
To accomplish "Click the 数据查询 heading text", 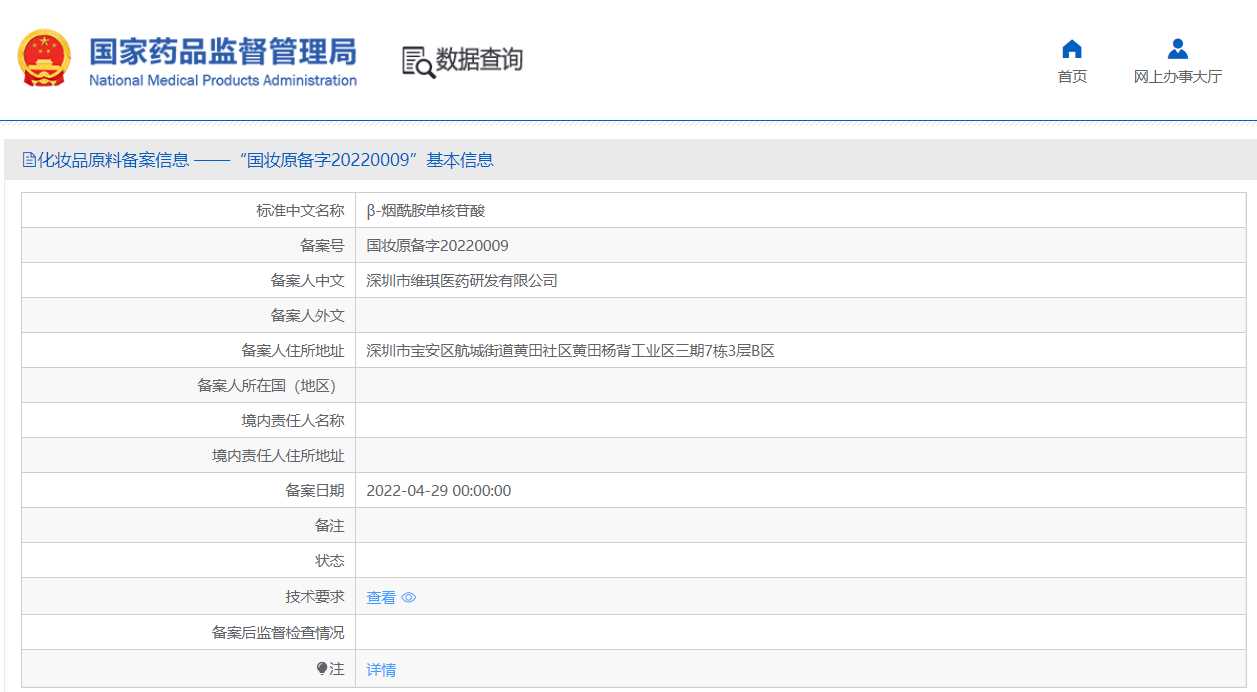I will pos(479,60).
